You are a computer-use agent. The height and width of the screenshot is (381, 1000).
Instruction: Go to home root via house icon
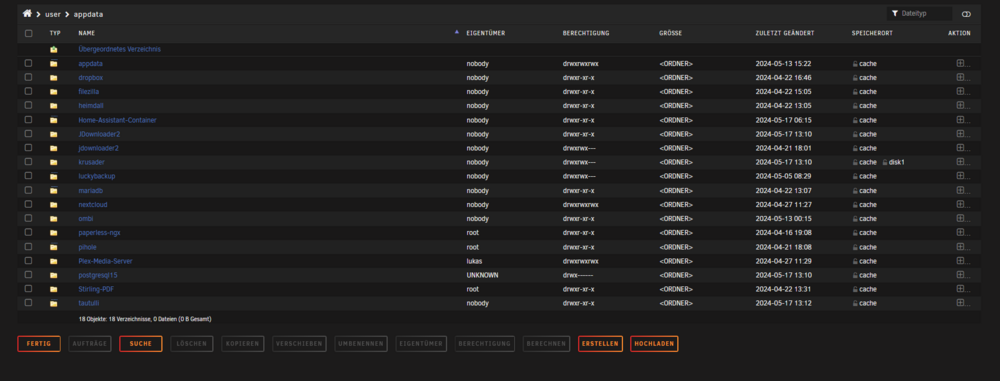pyautogui.click(x=27, y=13)
